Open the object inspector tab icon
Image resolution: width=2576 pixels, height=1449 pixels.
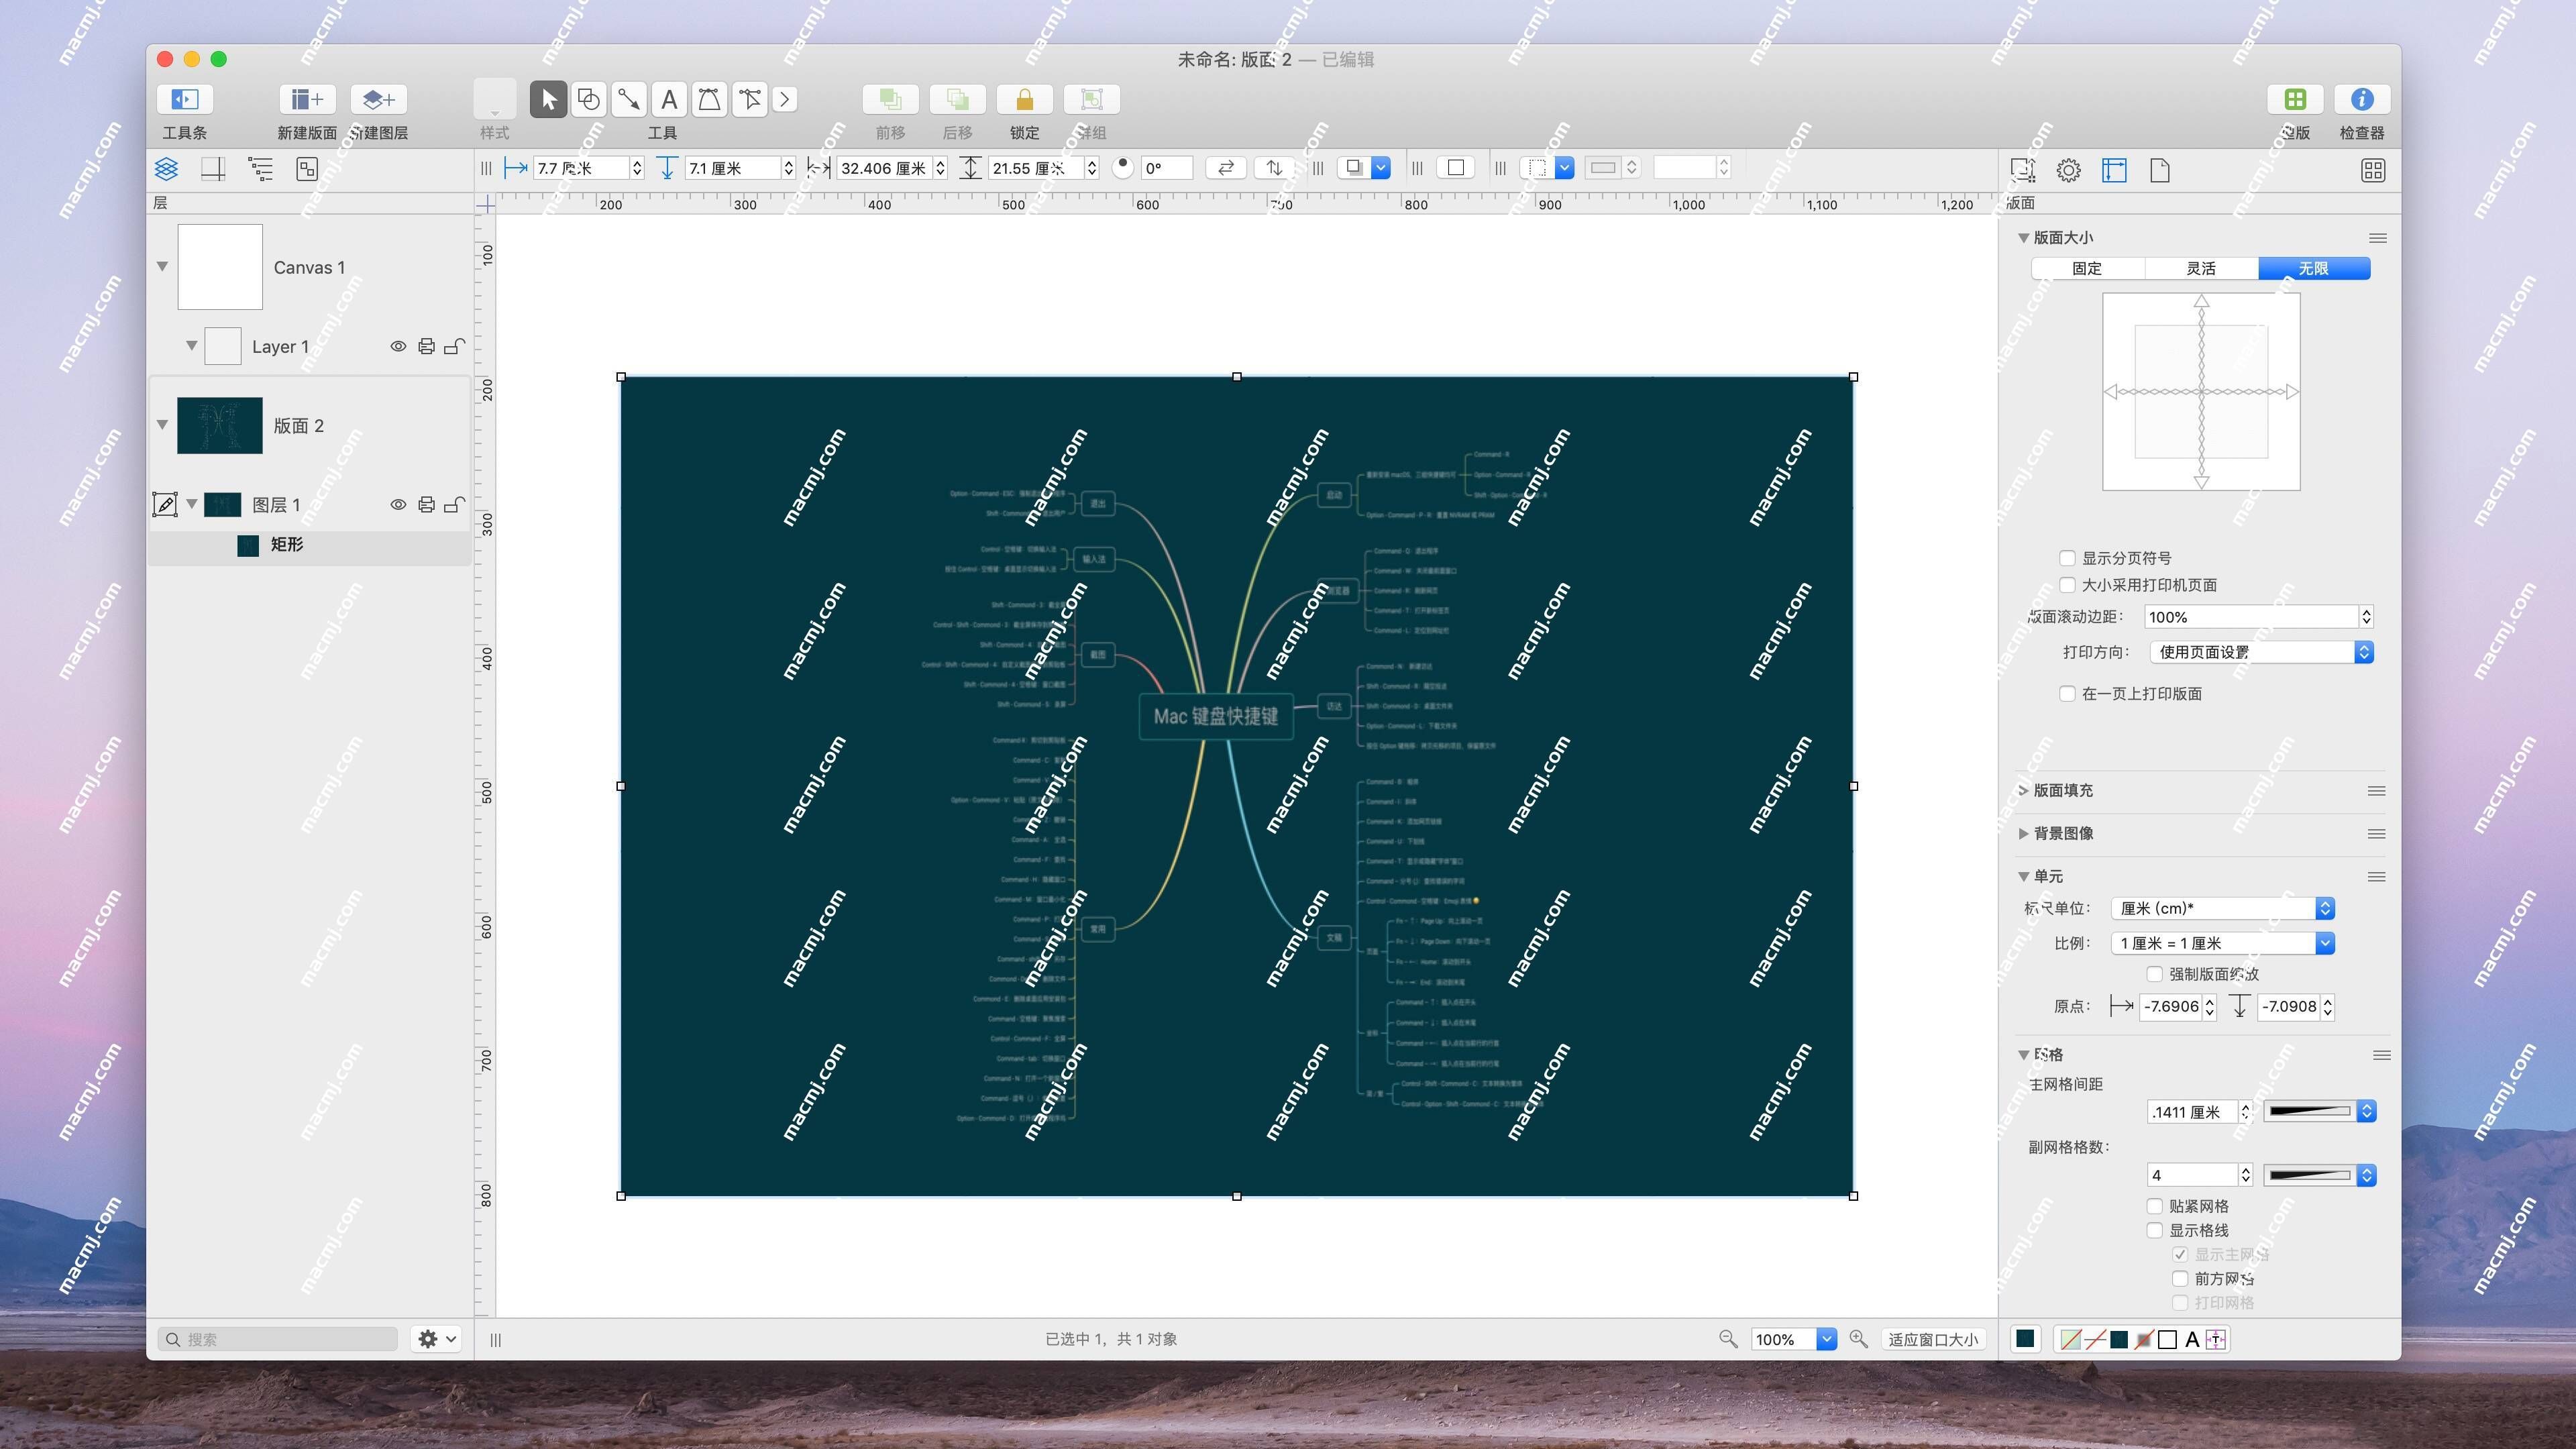[2022, 170]
